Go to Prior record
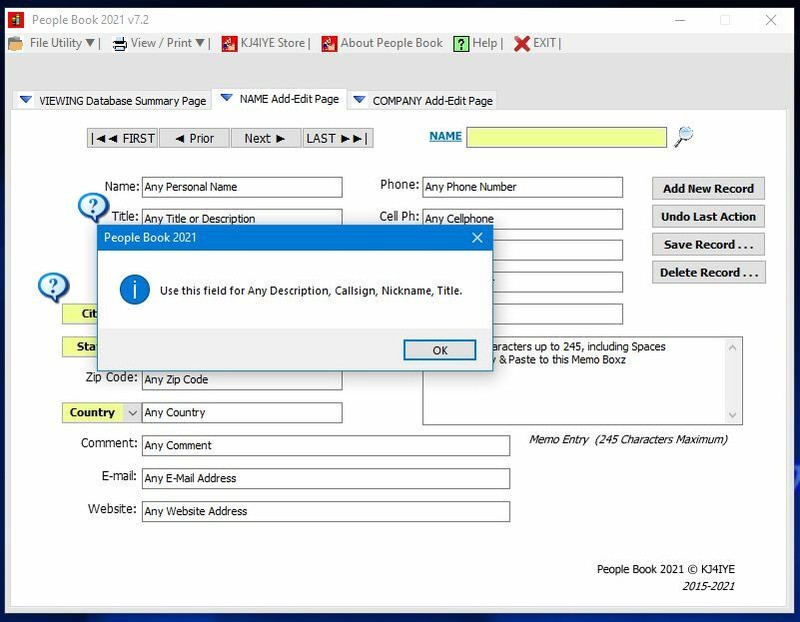 (x=194, y=138)
